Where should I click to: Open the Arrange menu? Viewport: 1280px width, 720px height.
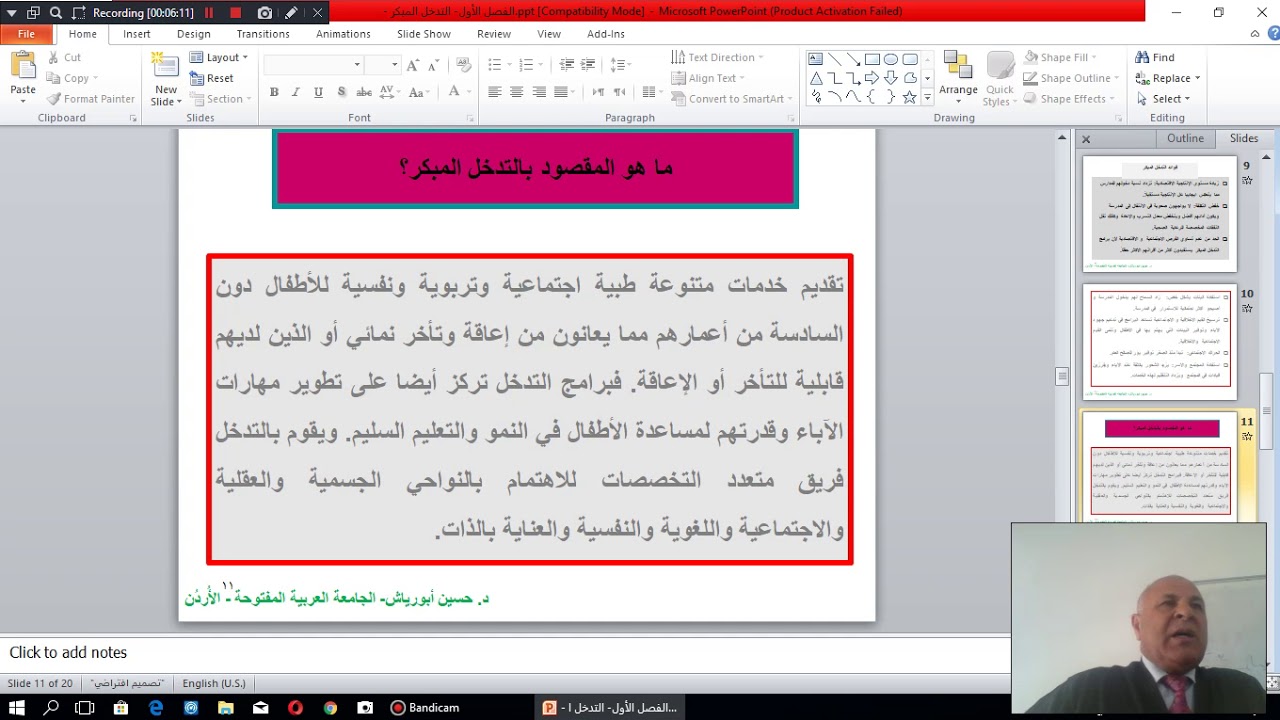point(958,76)
